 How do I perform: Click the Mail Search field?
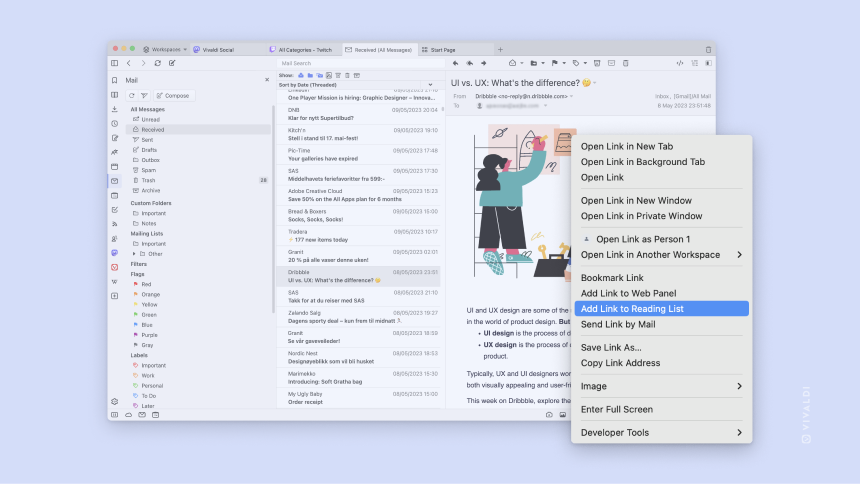[x=359, y=63]
